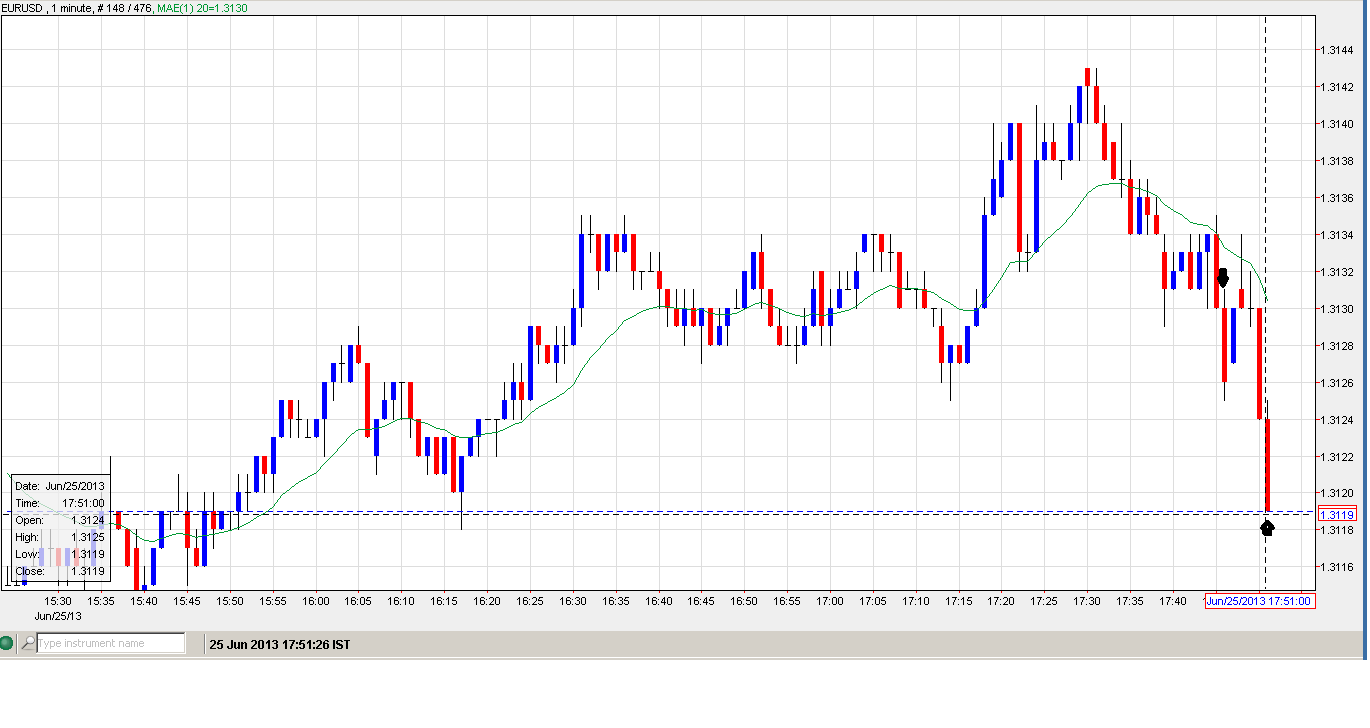
Task: Click the red 1.3119 current price tag
Action: click(x=1336, y=515)
